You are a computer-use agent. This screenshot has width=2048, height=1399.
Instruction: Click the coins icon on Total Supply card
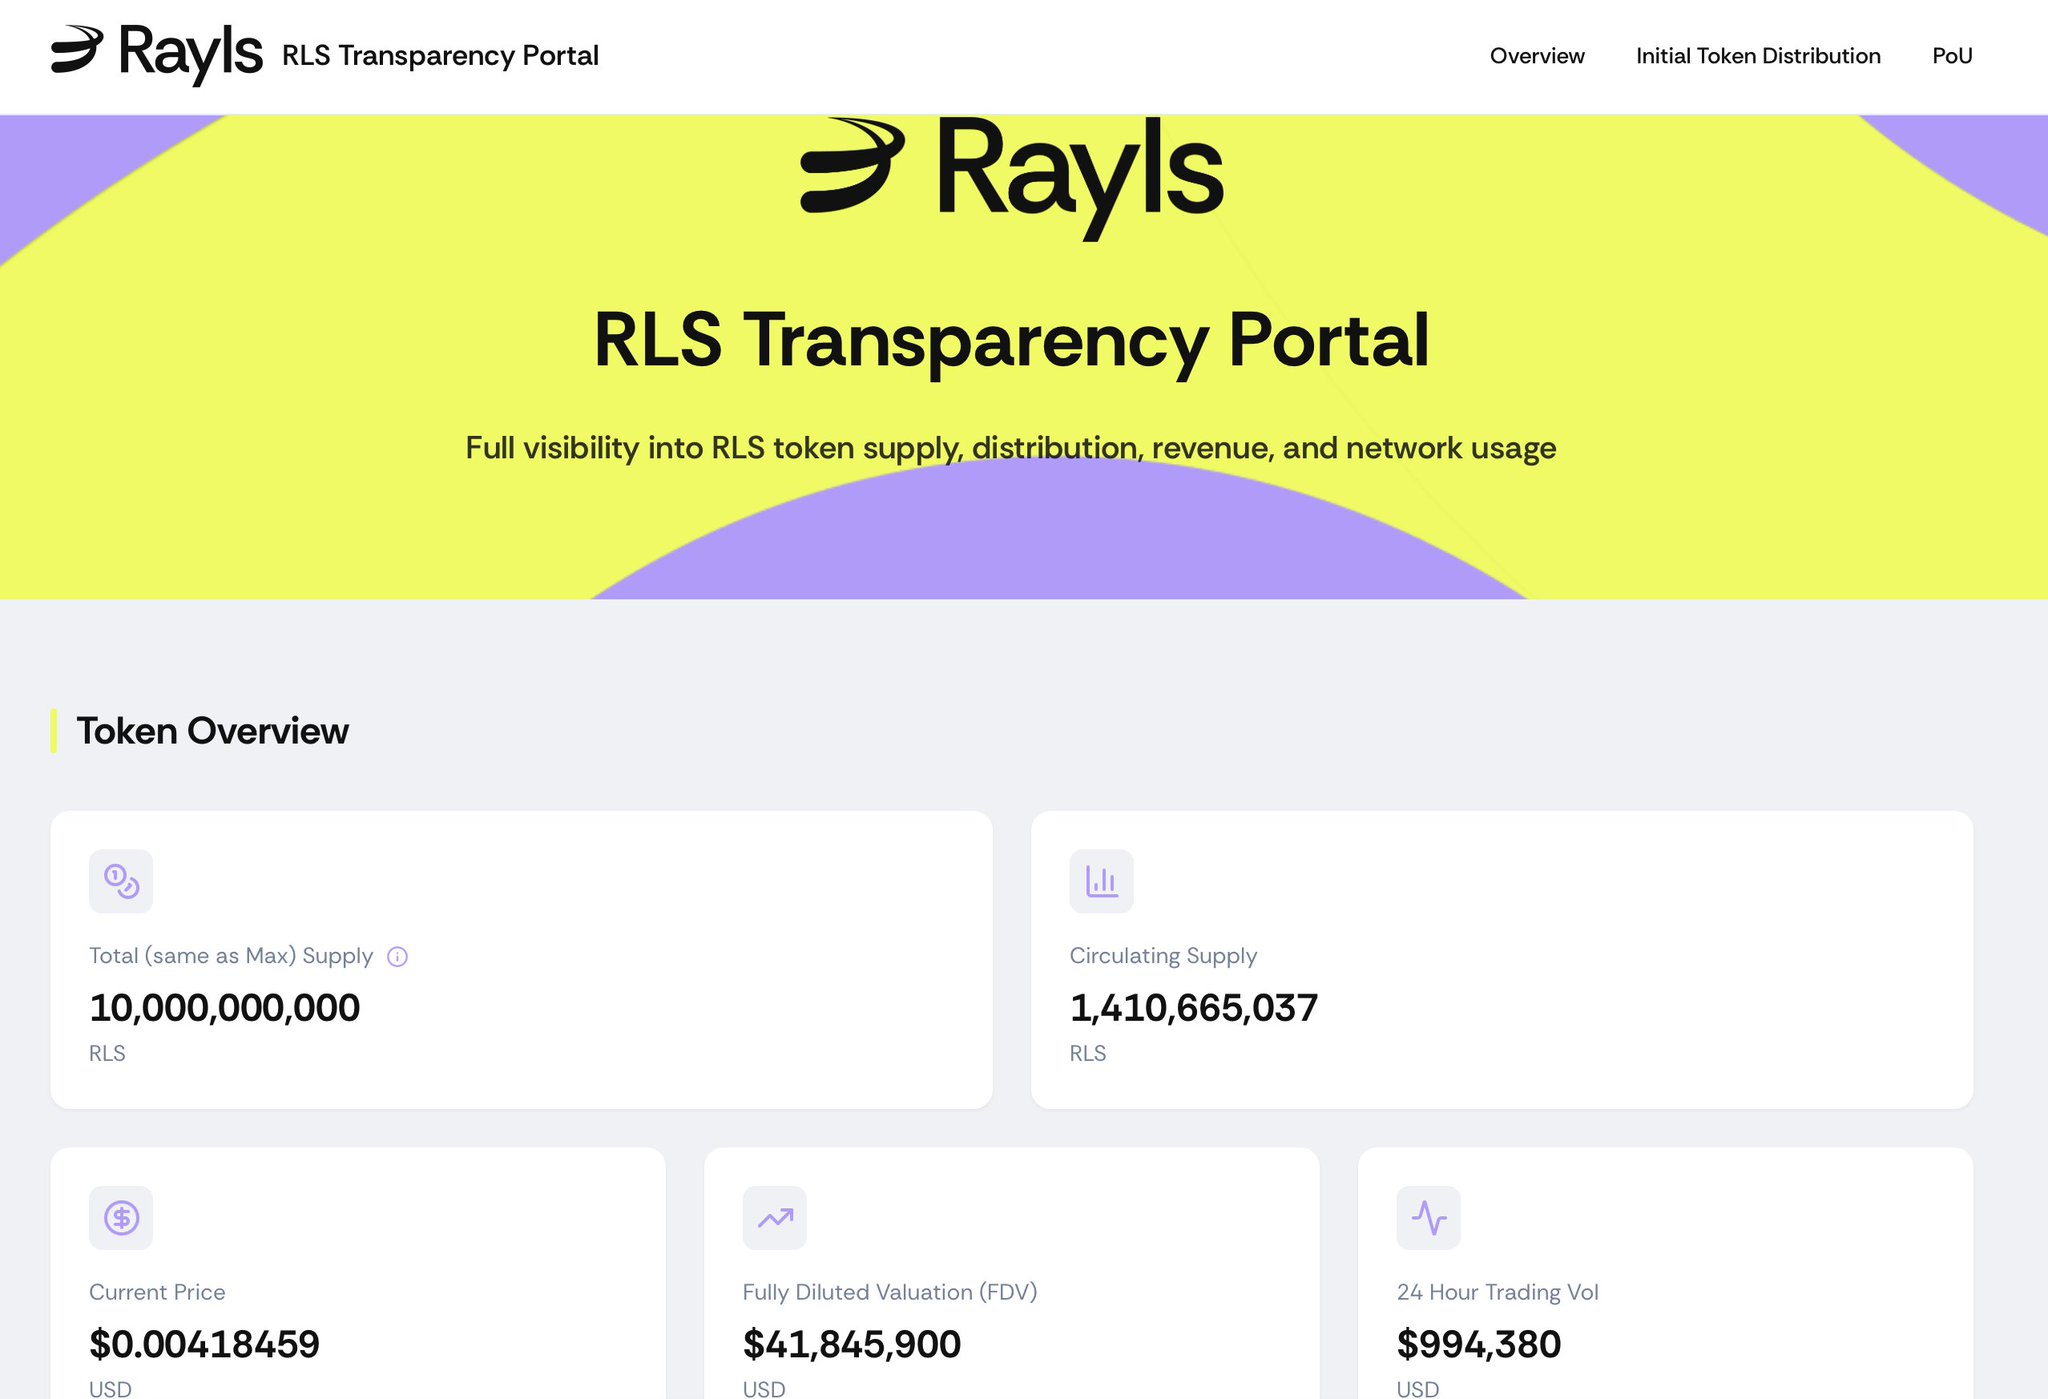121,881
